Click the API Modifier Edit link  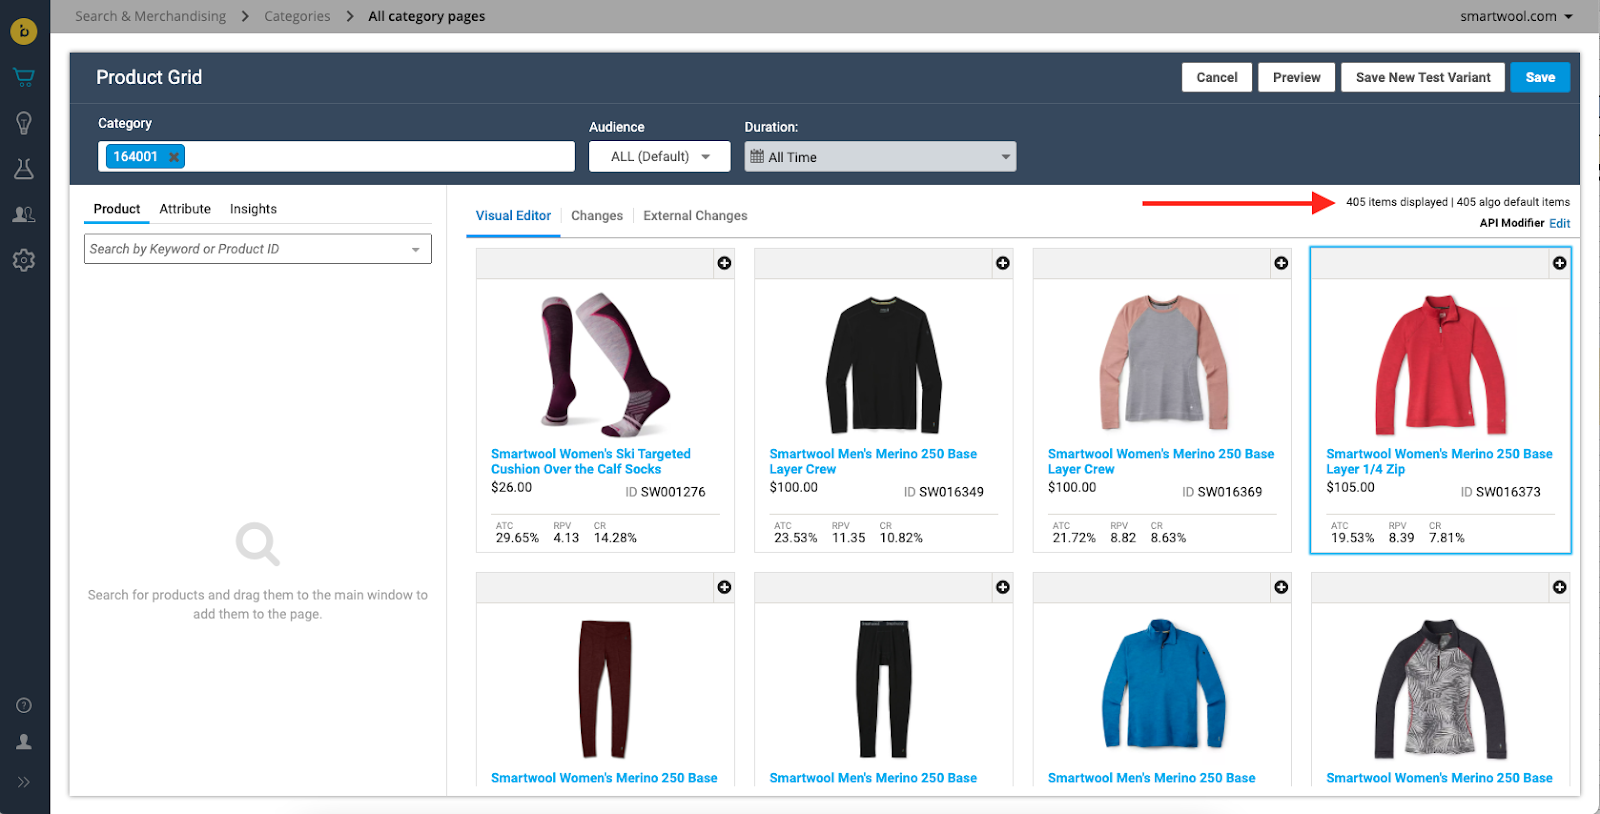(x=1559, y=223)
